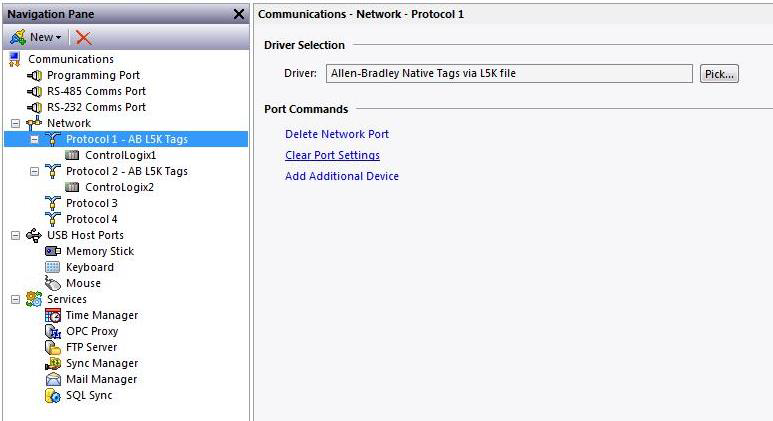Select the OPC Proxy icon
The width and height of the screenshot is (773, 421).
coord(53,331)
